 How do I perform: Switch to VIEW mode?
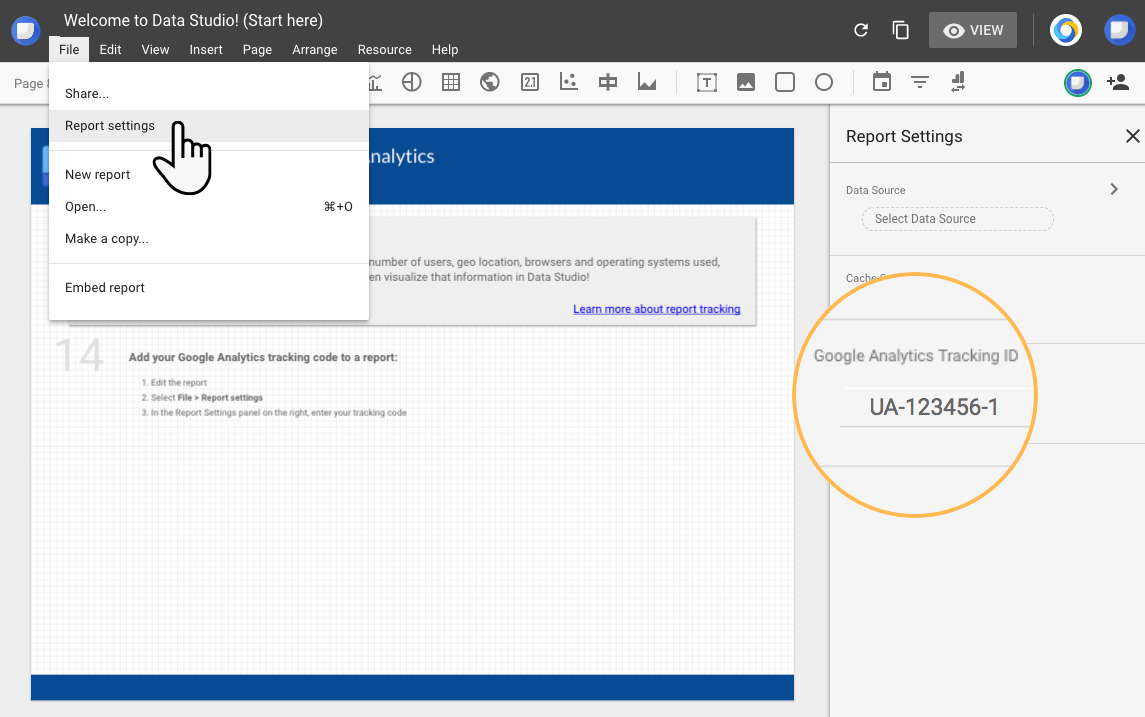[x=973, y=30]
